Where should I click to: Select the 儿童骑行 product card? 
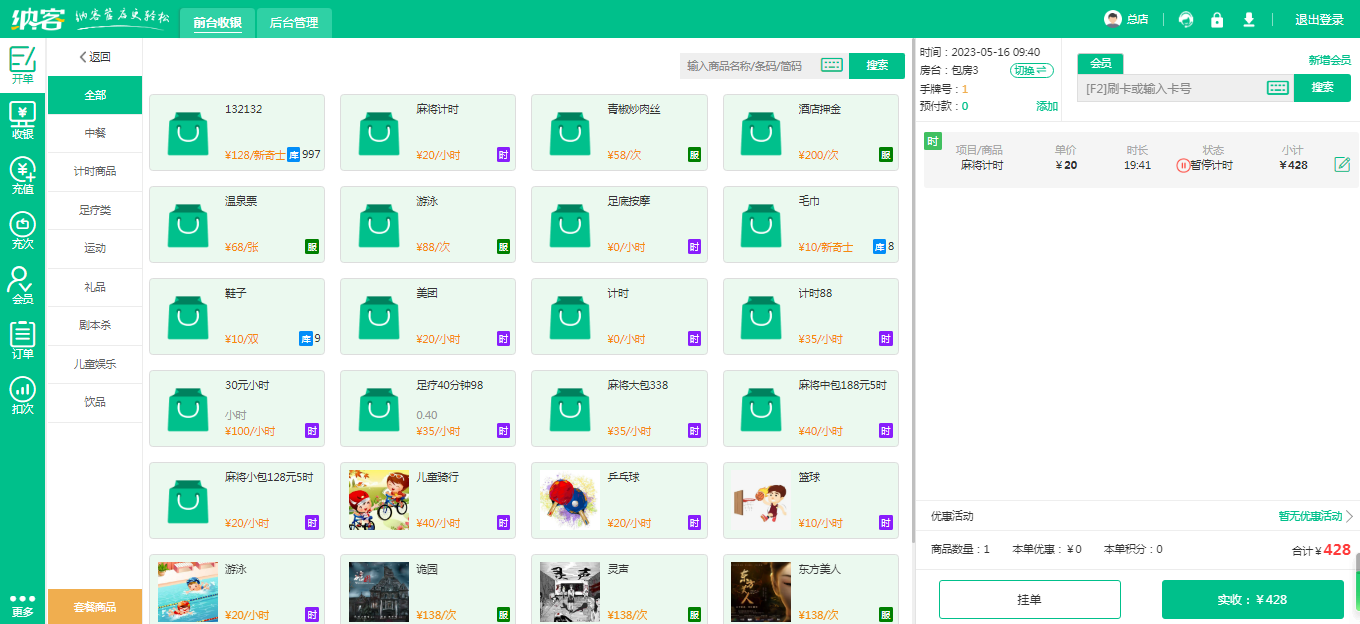[x=428, y=500]
